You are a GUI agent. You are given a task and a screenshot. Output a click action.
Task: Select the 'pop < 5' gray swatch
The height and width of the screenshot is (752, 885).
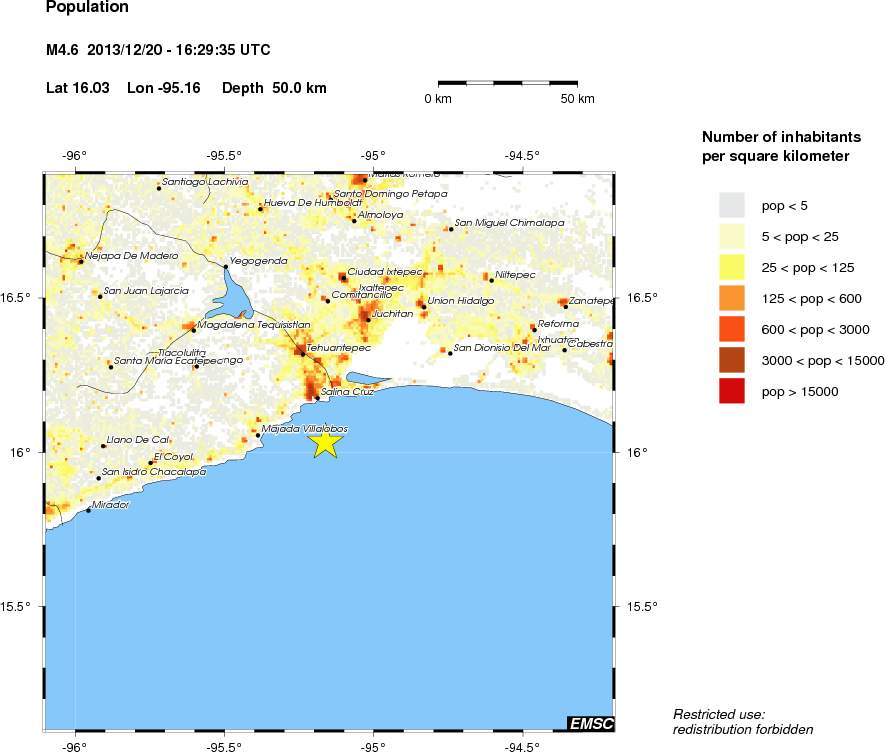tap(732, 205)
